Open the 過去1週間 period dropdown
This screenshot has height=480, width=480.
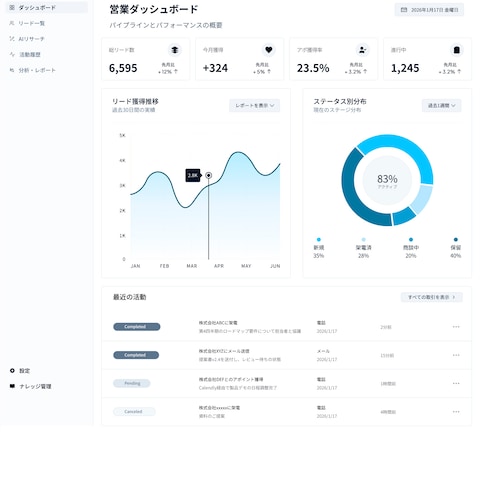pyautogui.click(x=442, y=105)
